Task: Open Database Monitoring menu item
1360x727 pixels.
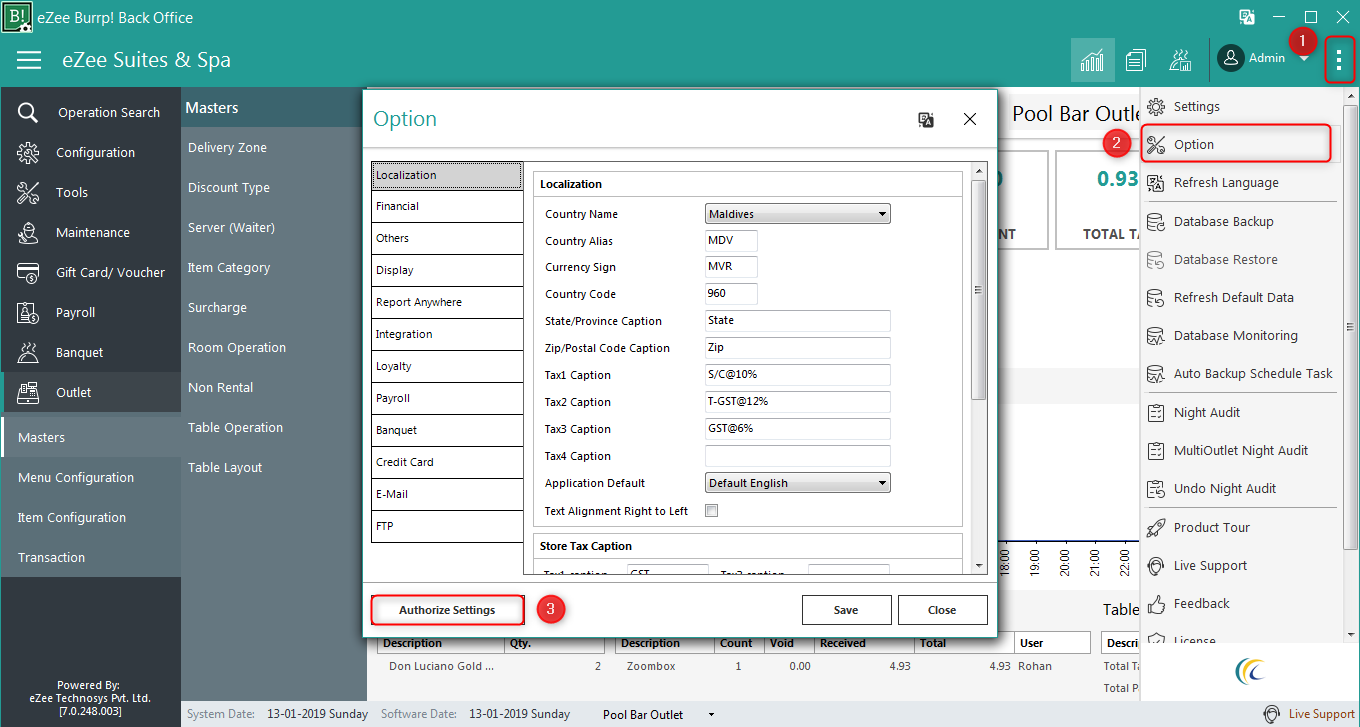Action: [x=1235, y=335]
